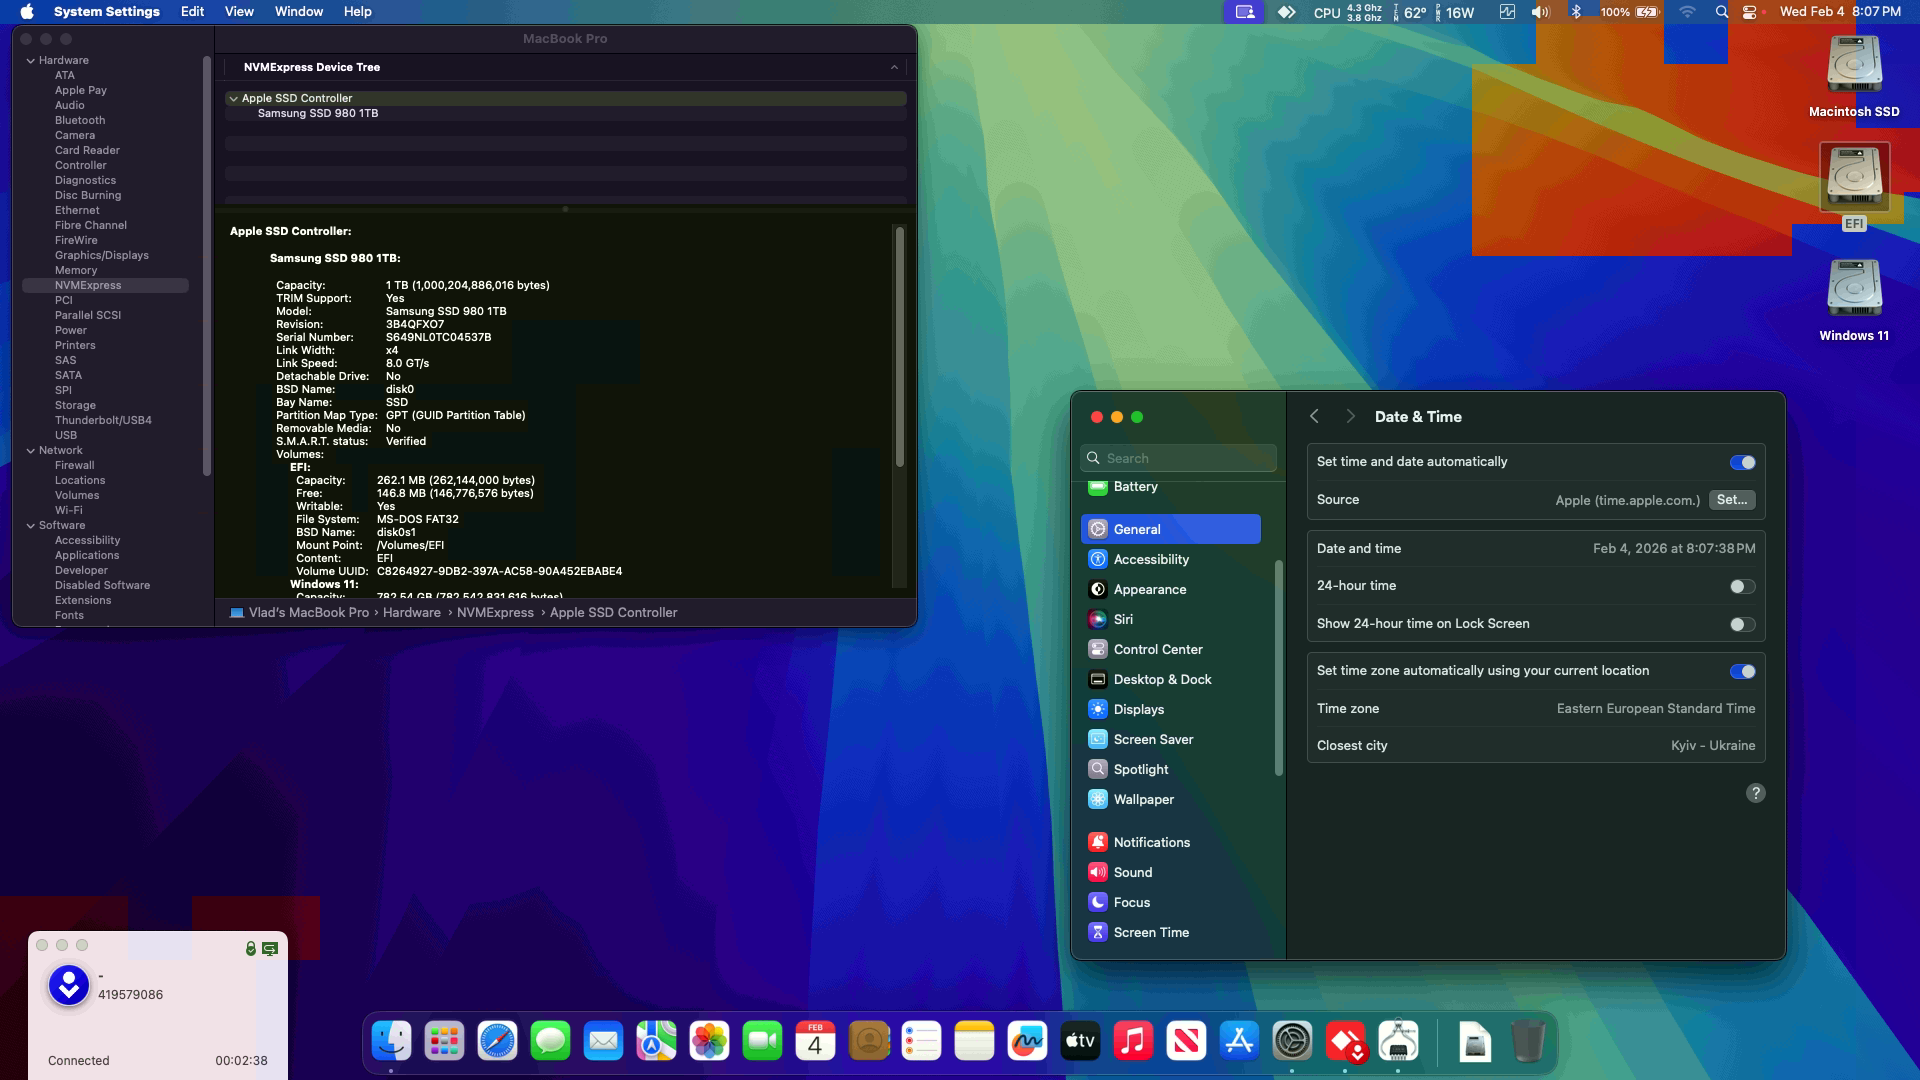Open Wi-Fi status menu

(x=1687, y=12)
